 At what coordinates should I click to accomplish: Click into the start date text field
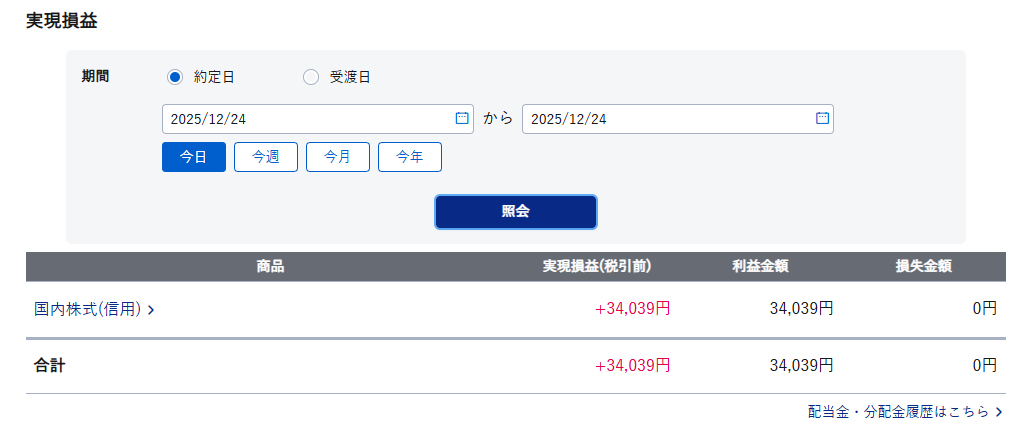click(305, 119)
